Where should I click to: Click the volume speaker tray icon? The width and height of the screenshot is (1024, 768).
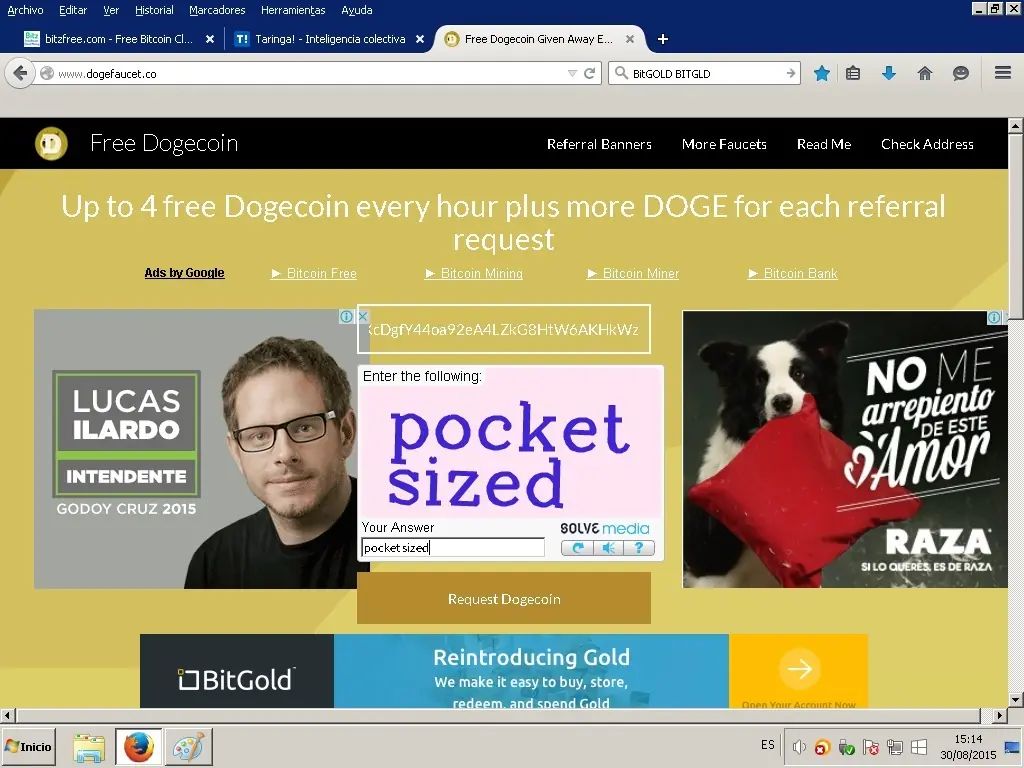[799, 747]
